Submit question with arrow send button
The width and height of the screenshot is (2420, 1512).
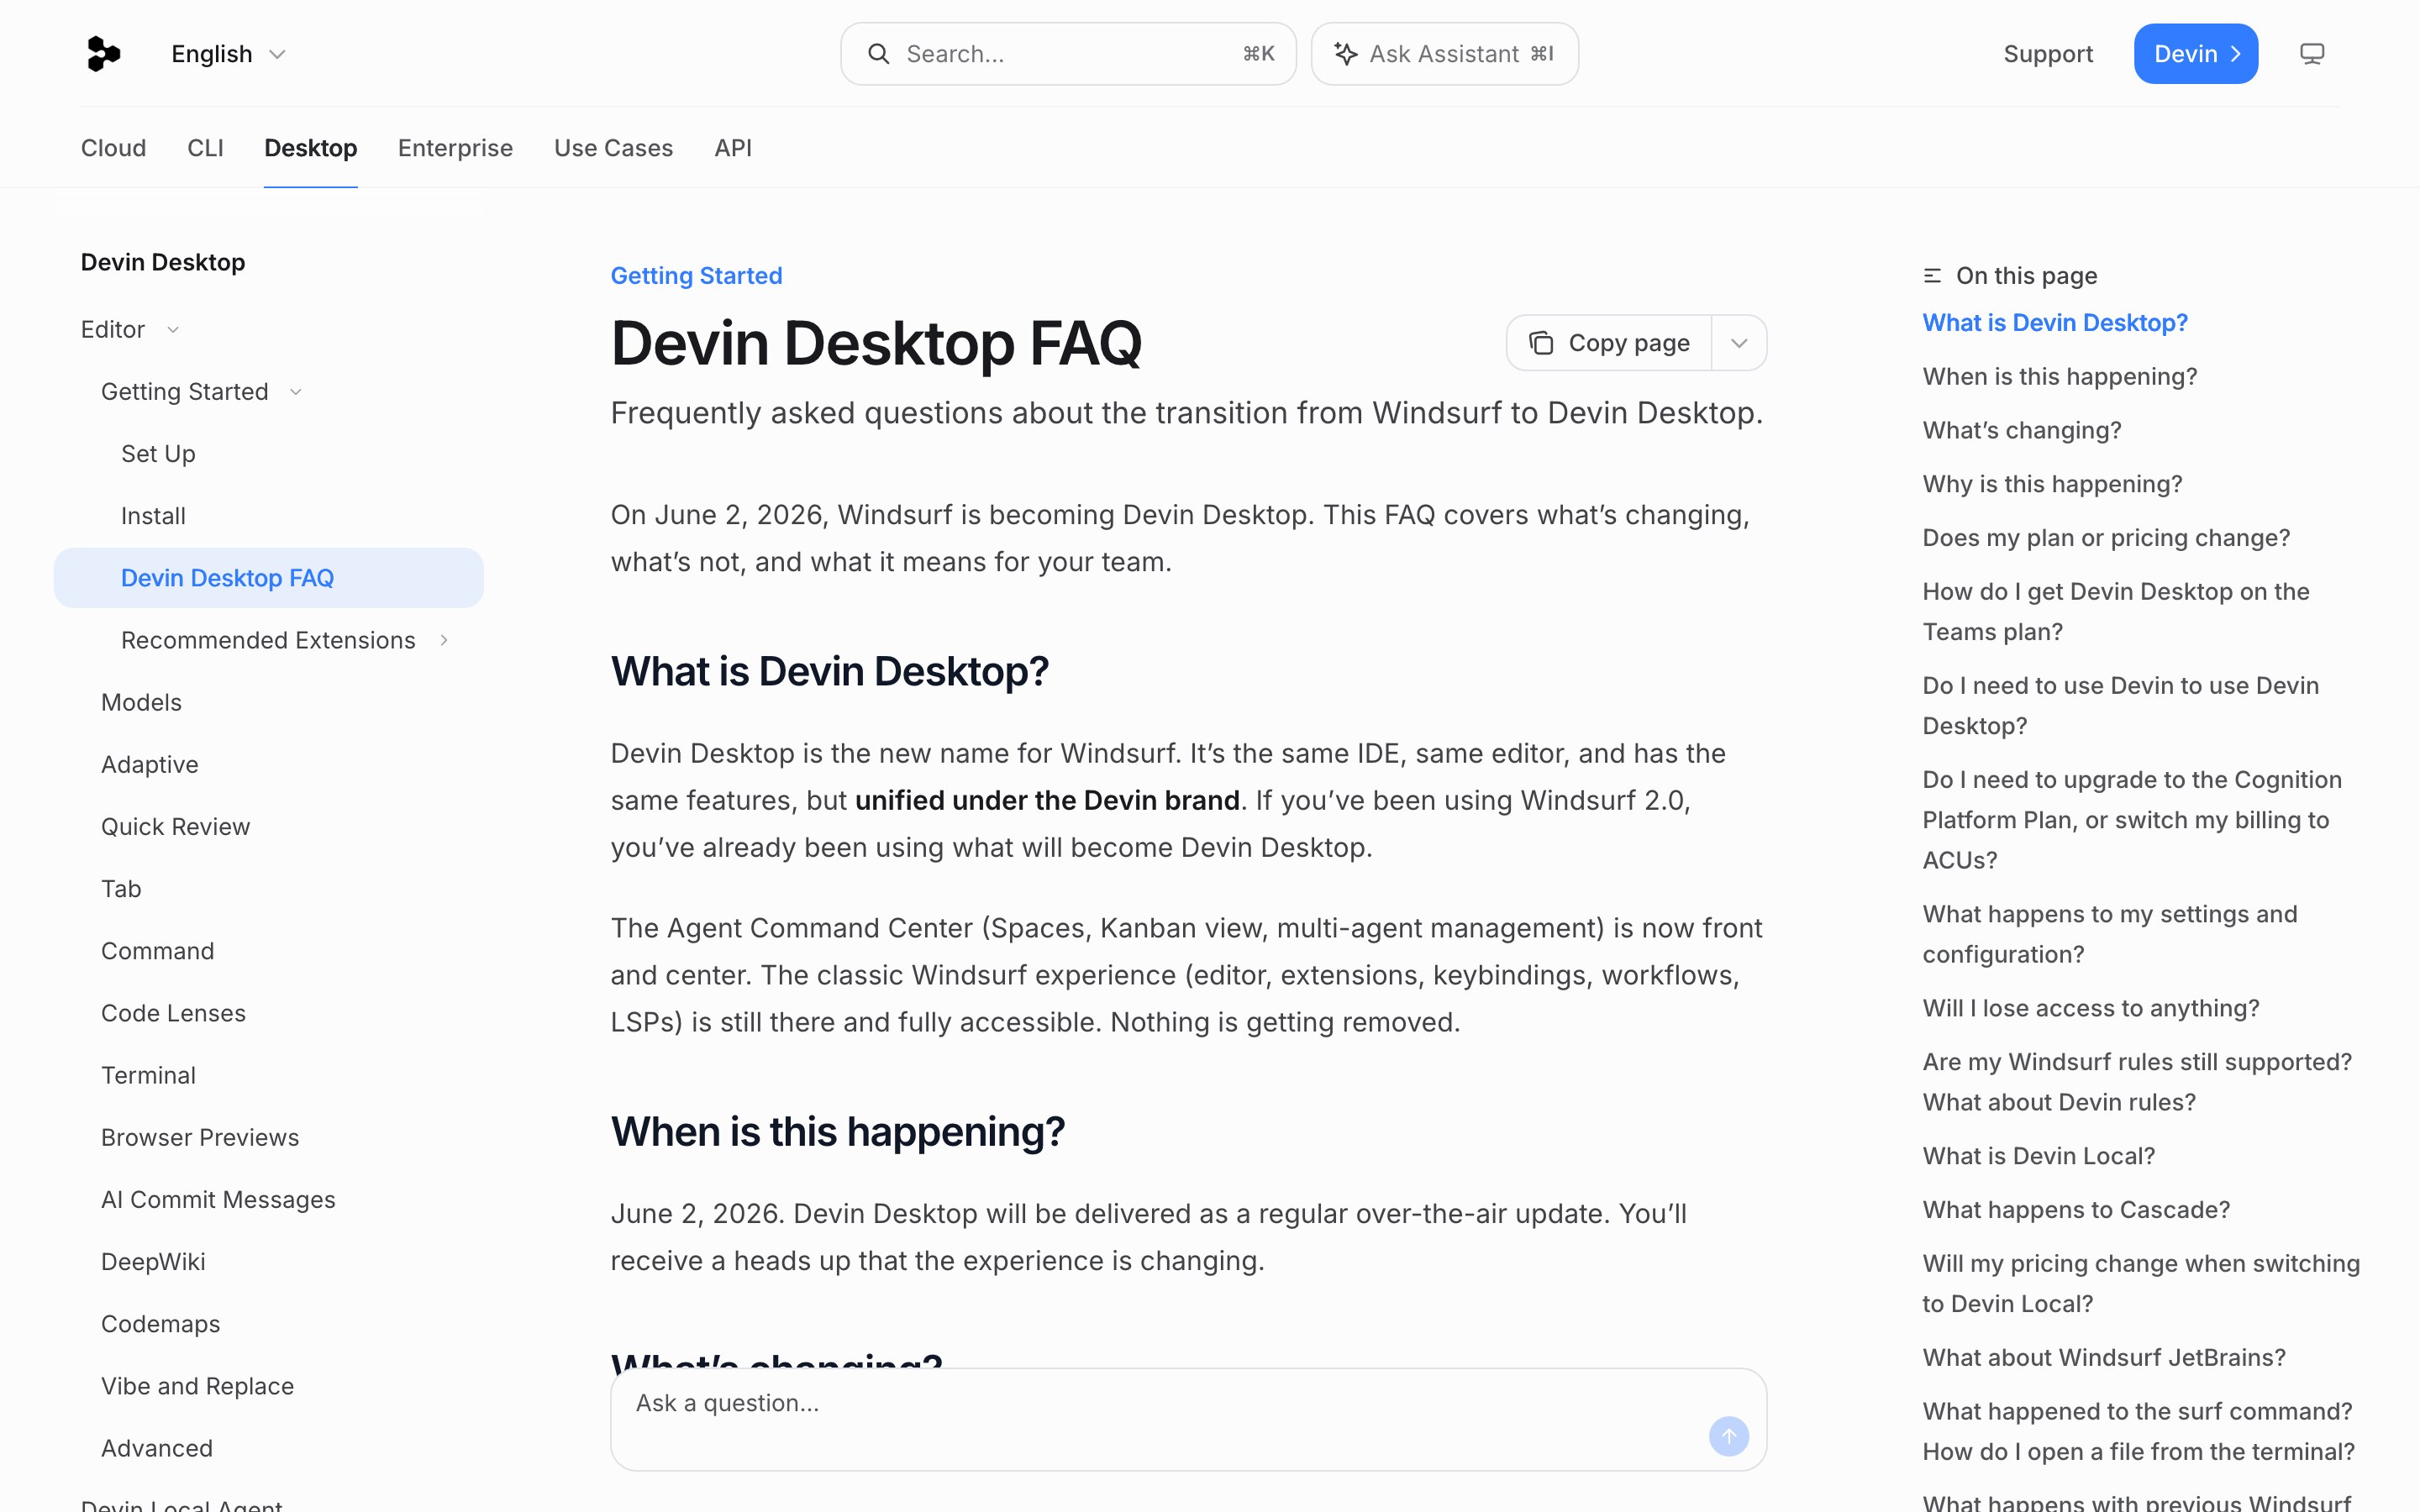(x=1728, y=1436)
